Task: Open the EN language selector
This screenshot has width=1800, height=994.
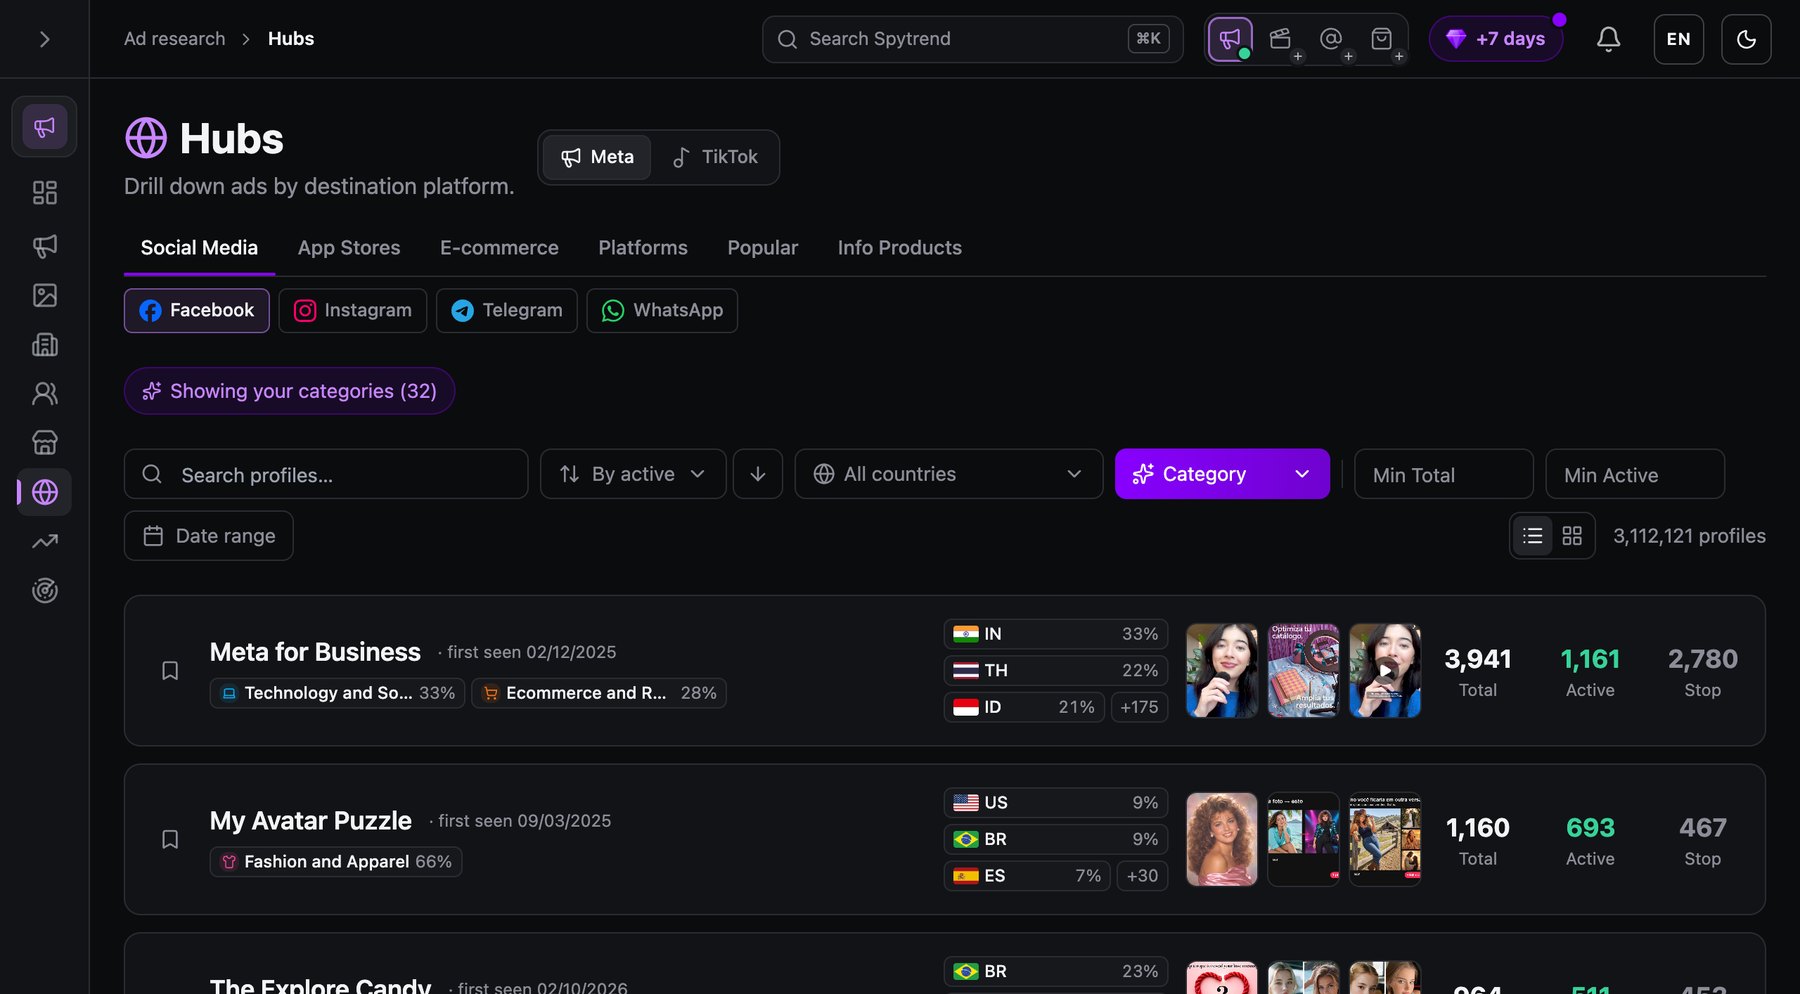Action: click(x=1679, y=39)
